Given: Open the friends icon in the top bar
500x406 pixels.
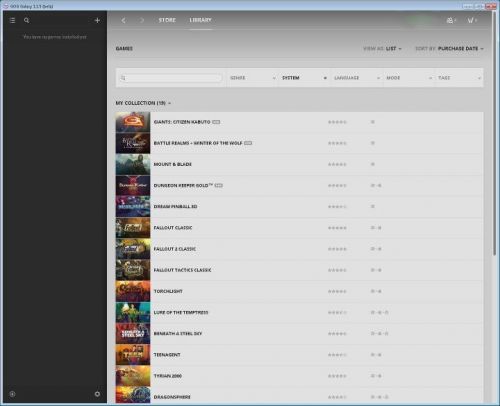Looking at the screenshot, I should point(451,20).
